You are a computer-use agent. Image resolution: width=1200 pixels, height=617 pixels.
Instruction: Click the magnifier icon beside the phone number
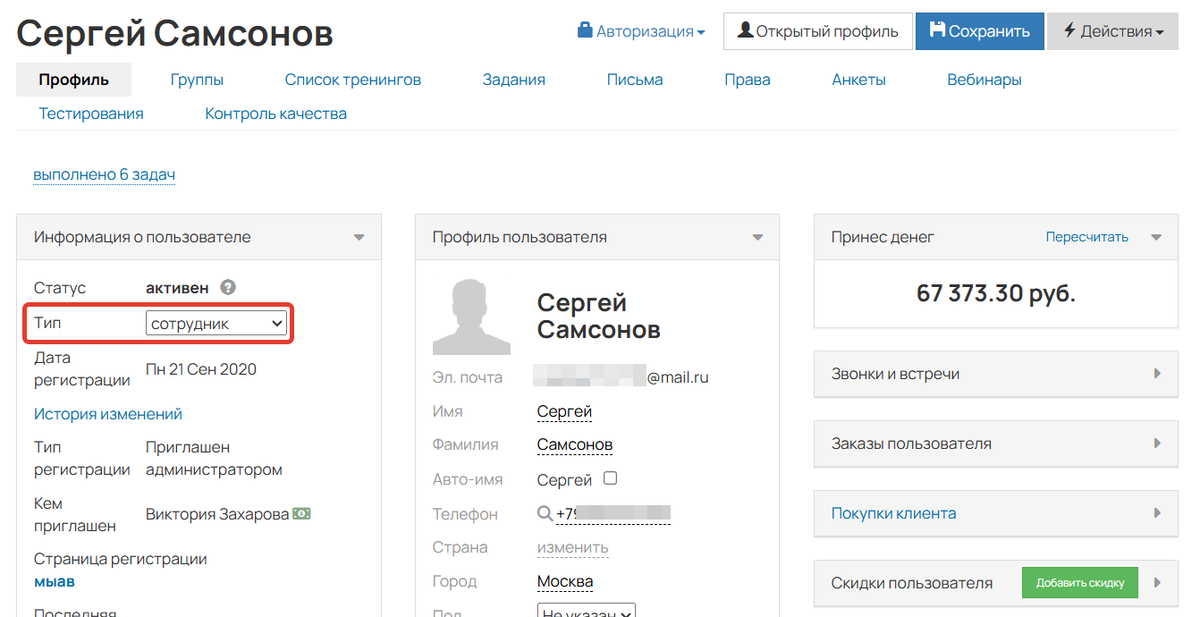(545, 513)
